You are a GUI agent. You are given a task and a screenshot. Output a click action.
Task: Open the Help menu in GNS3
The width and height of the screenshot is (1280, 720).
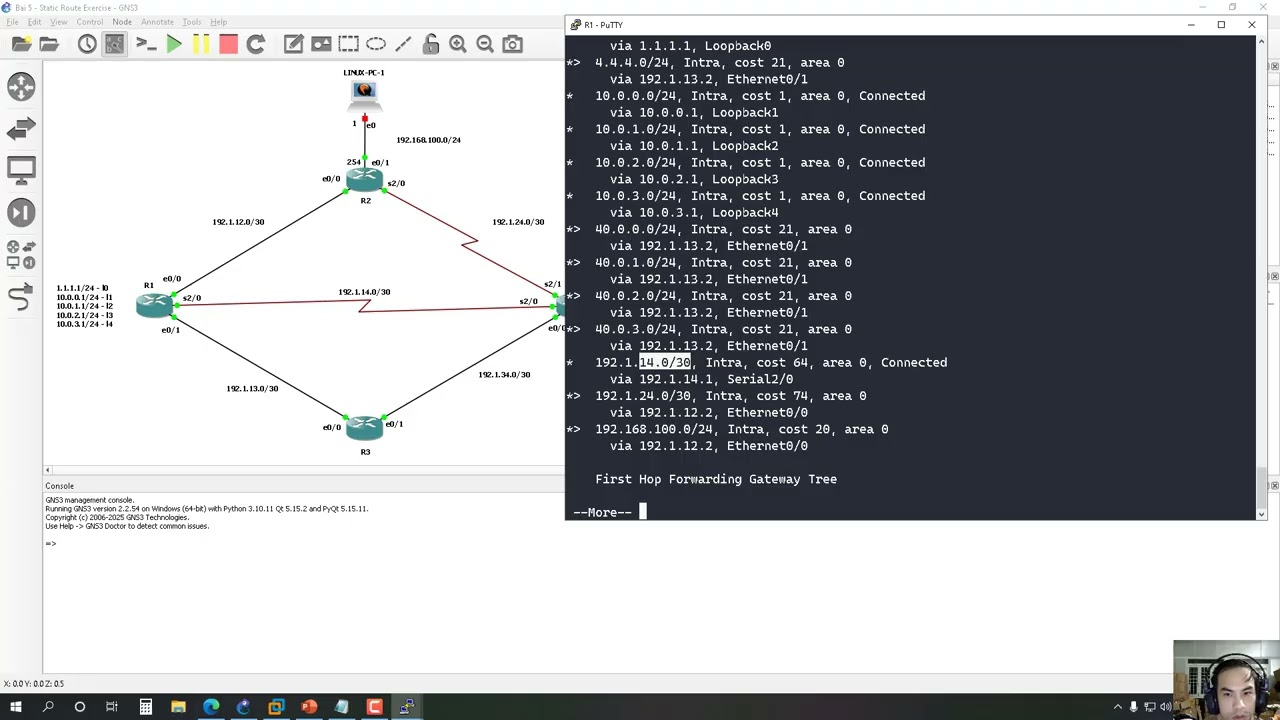coord(218,22)
